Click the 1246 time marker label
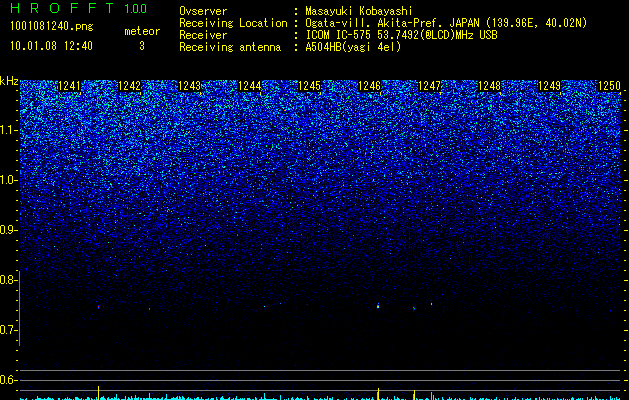This screenshot has width=629, height=400. point(369,86)
